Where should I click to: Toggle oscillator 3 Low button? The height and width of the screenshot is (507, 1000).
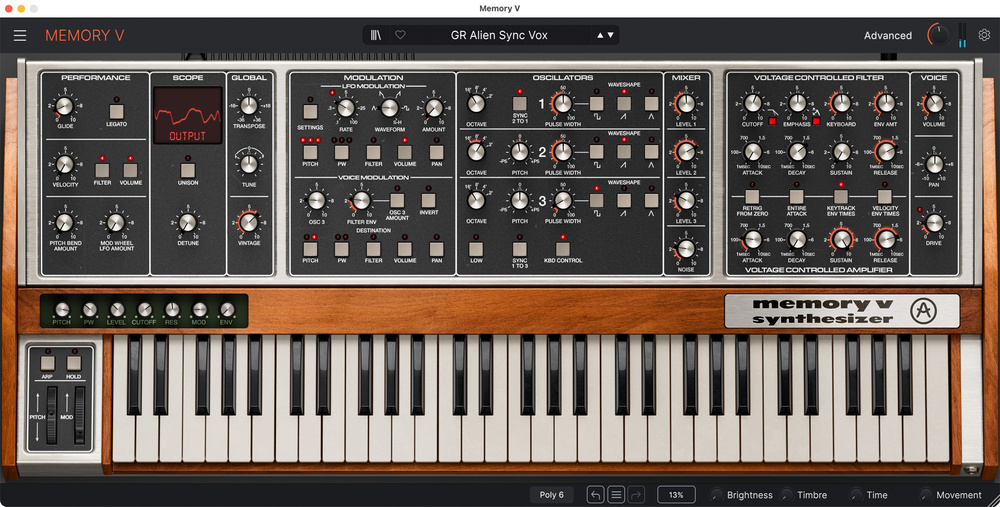[476, 249]
